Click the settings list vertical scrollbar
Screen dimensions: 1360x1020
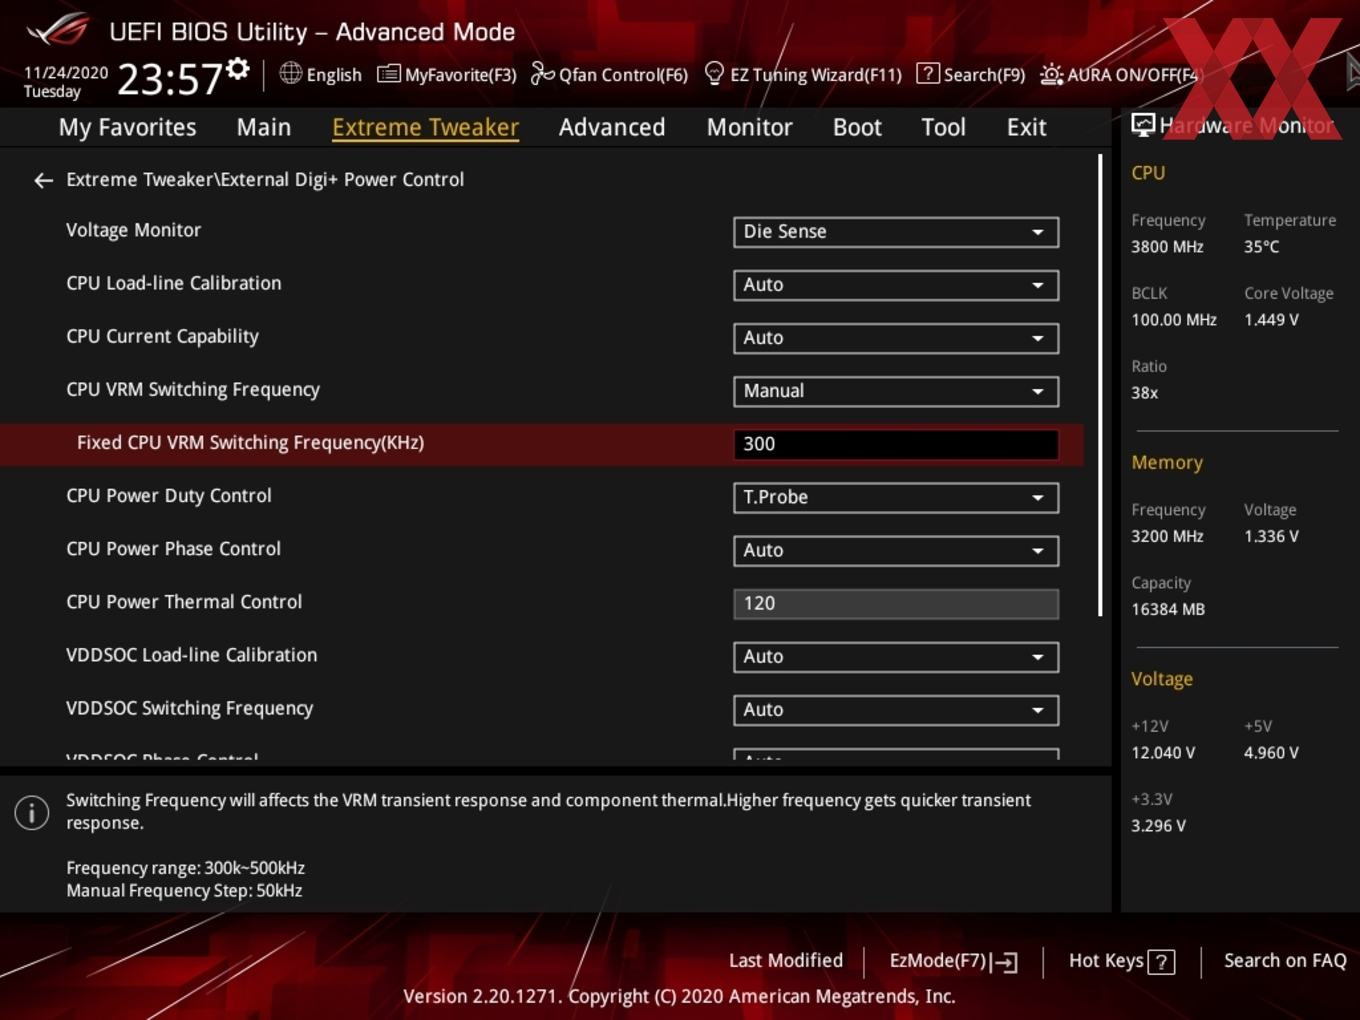pyautogui.click(x=1100, y=385)
